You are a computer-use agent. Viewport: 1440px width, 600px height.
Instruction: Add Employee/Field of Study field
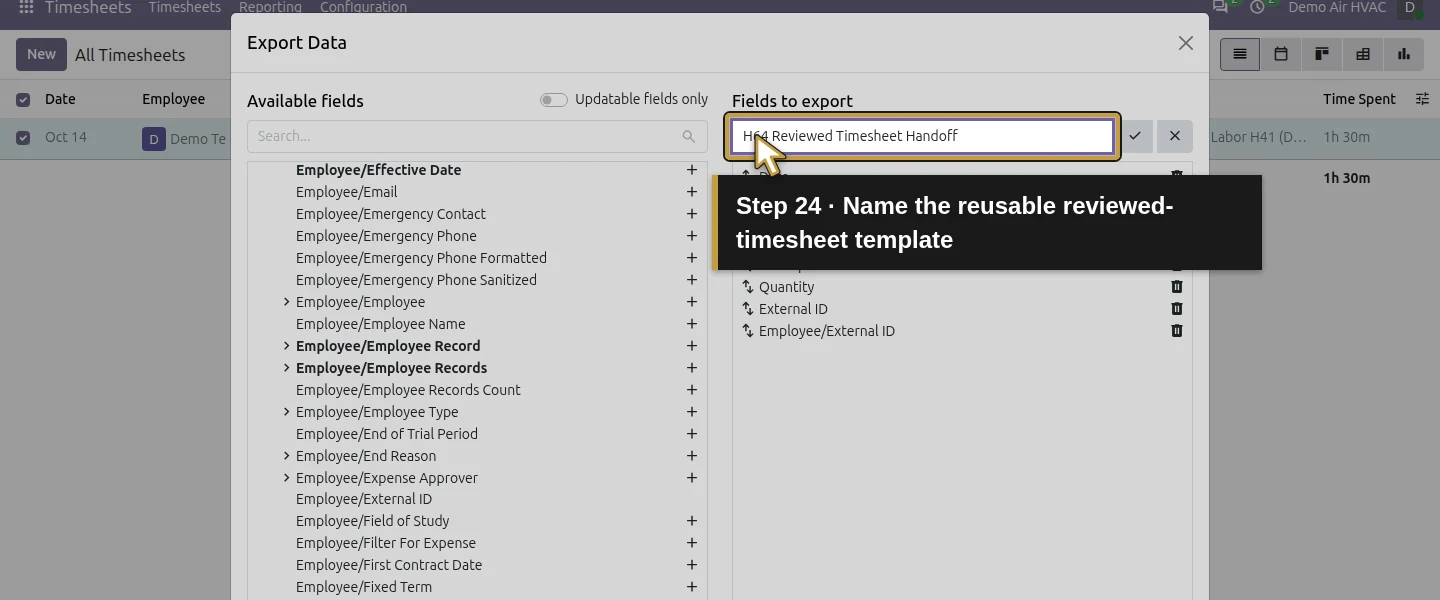(691, 521)
